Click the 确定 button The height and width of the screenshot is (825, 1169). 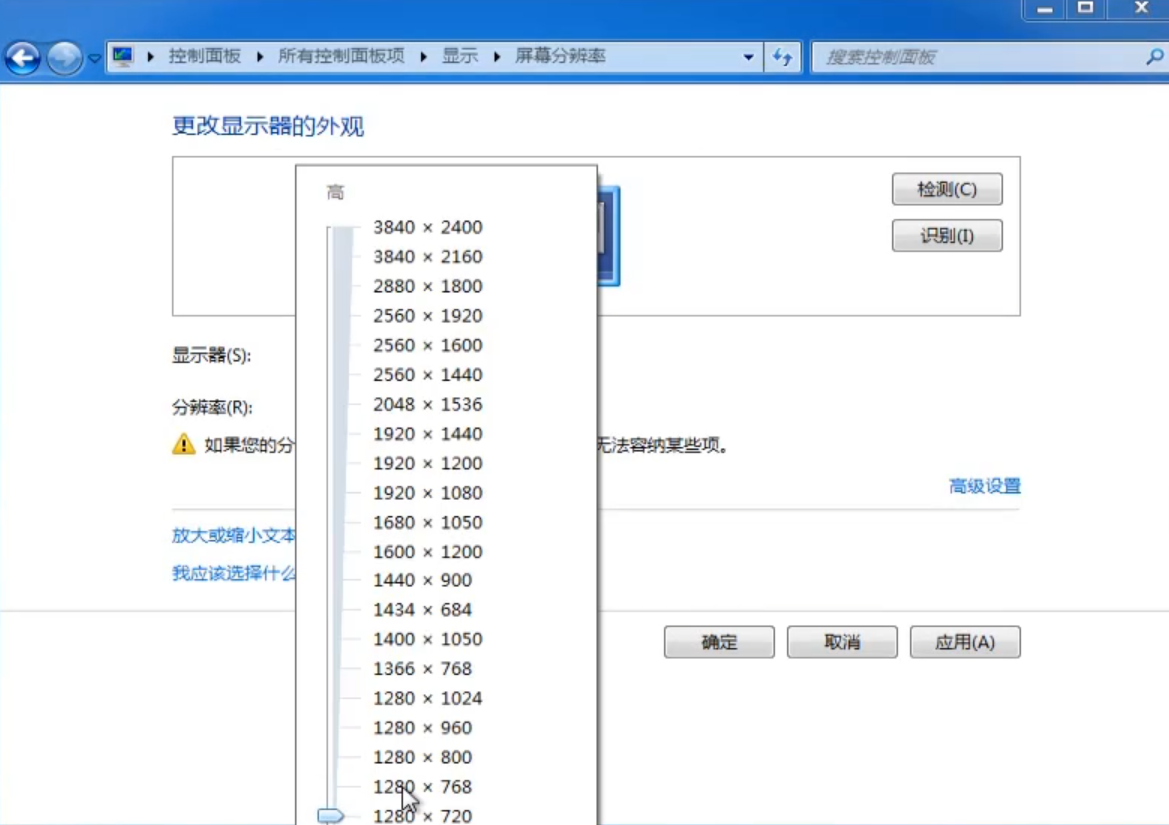(718, 642)
